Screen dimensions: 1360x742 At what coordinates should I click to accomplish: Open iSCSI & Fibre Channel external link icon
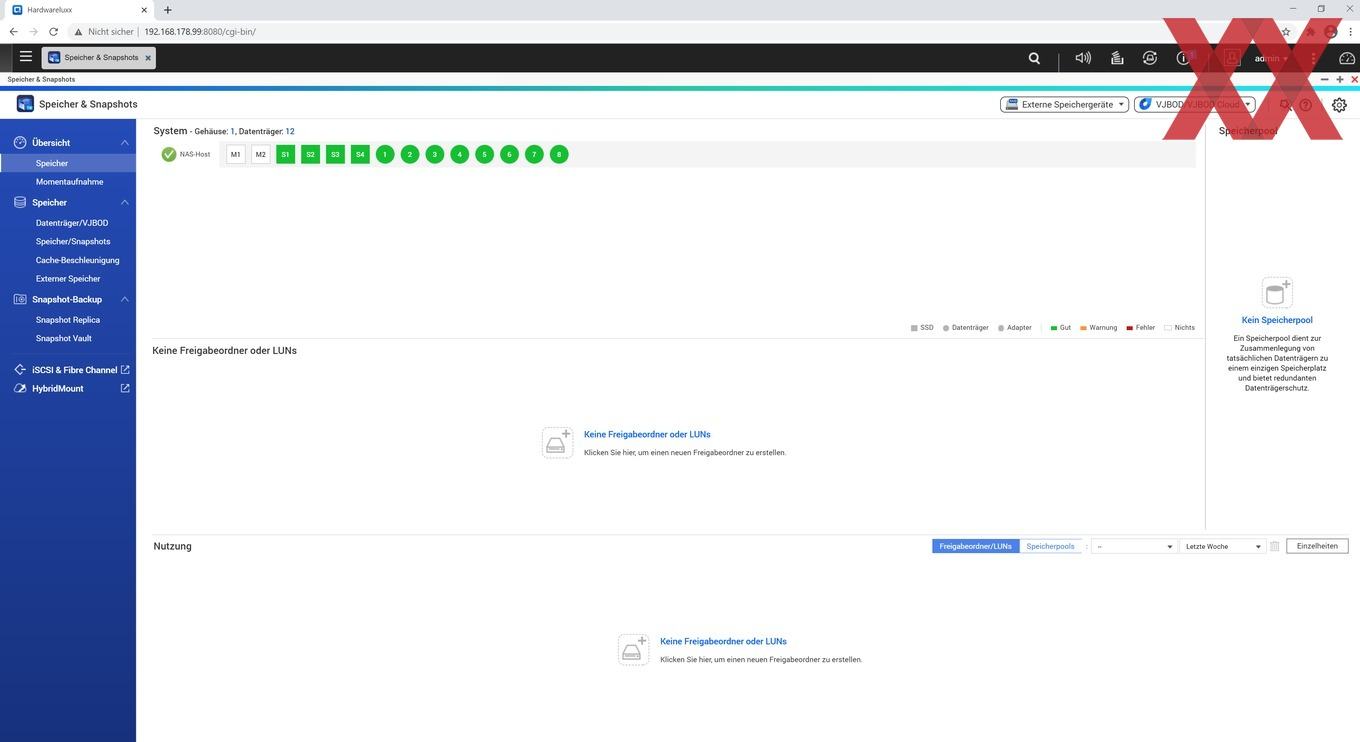pyautogui.click(x=125, y=370)
